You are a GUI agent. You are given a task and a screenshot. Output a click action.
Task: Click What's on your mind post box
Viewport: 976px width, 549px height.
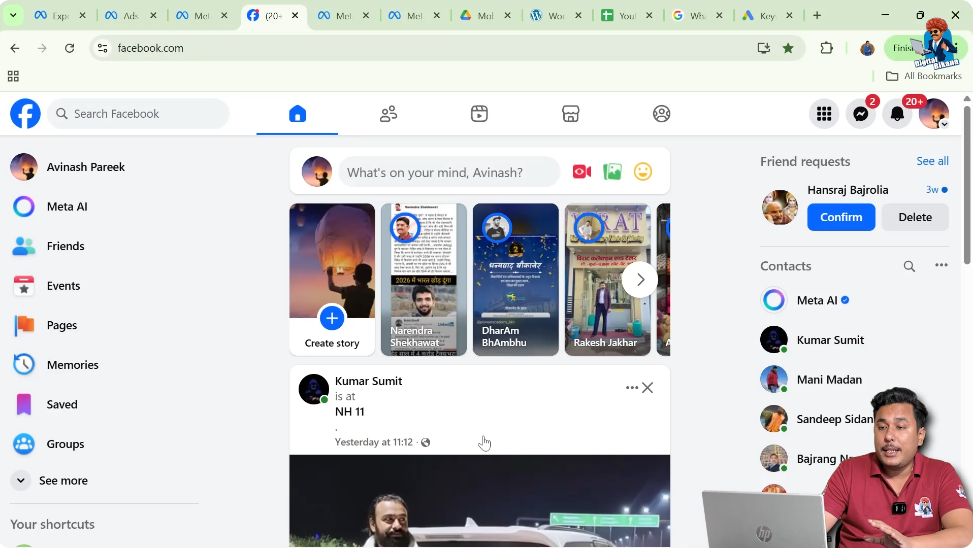click(x=449, y=172)
